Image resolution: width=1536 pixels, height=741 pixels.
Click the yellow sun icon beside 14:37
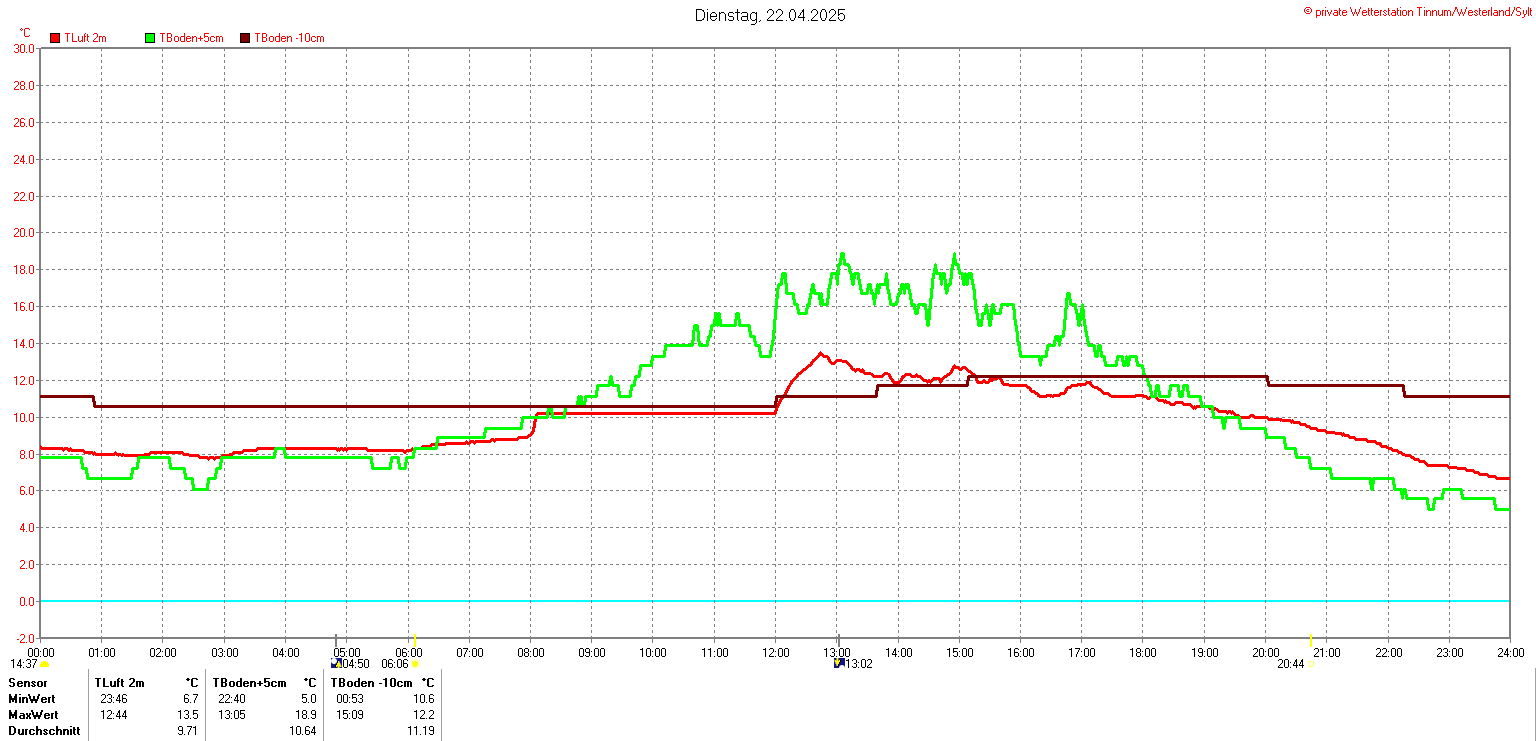point(45,664)
